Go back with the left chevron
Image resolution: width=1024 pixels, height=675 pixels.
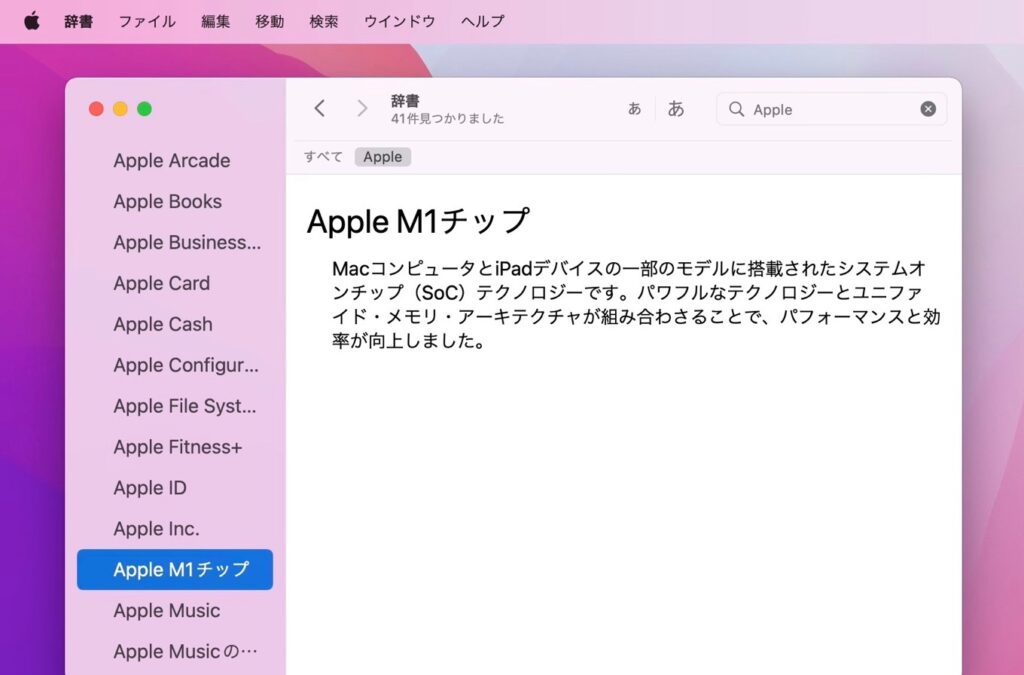point(319,108)
